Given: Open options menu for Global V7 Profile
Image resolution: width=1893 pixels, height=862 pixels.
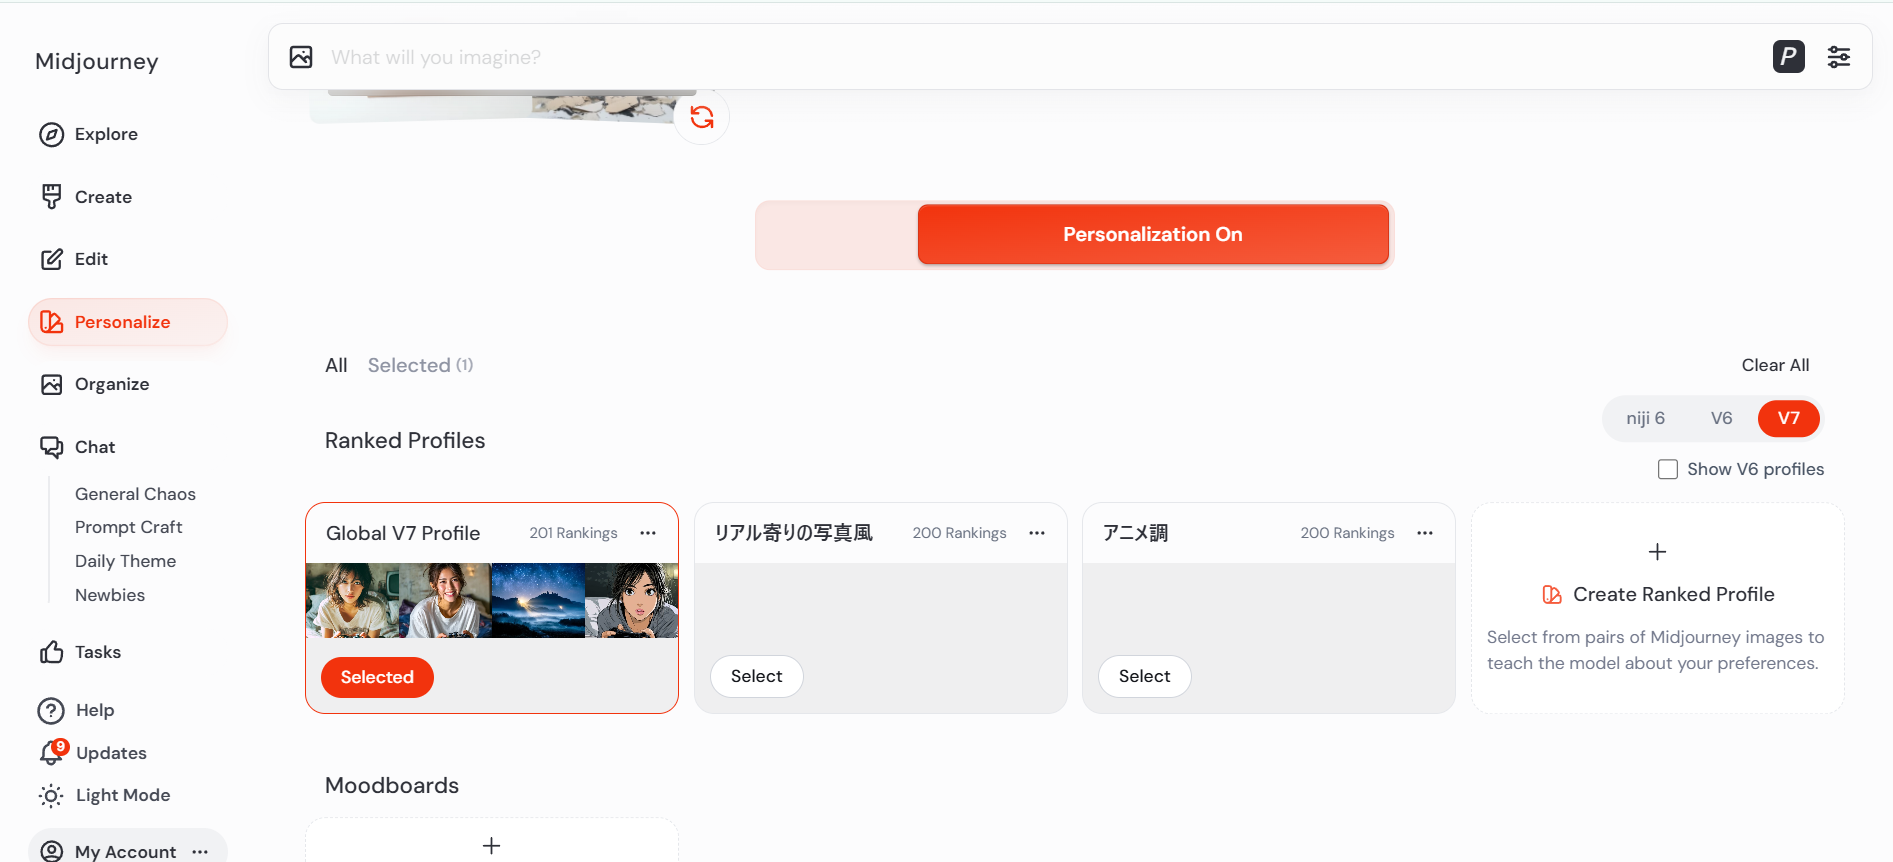Looking at the screenshot, I should [x=648, y=533].
